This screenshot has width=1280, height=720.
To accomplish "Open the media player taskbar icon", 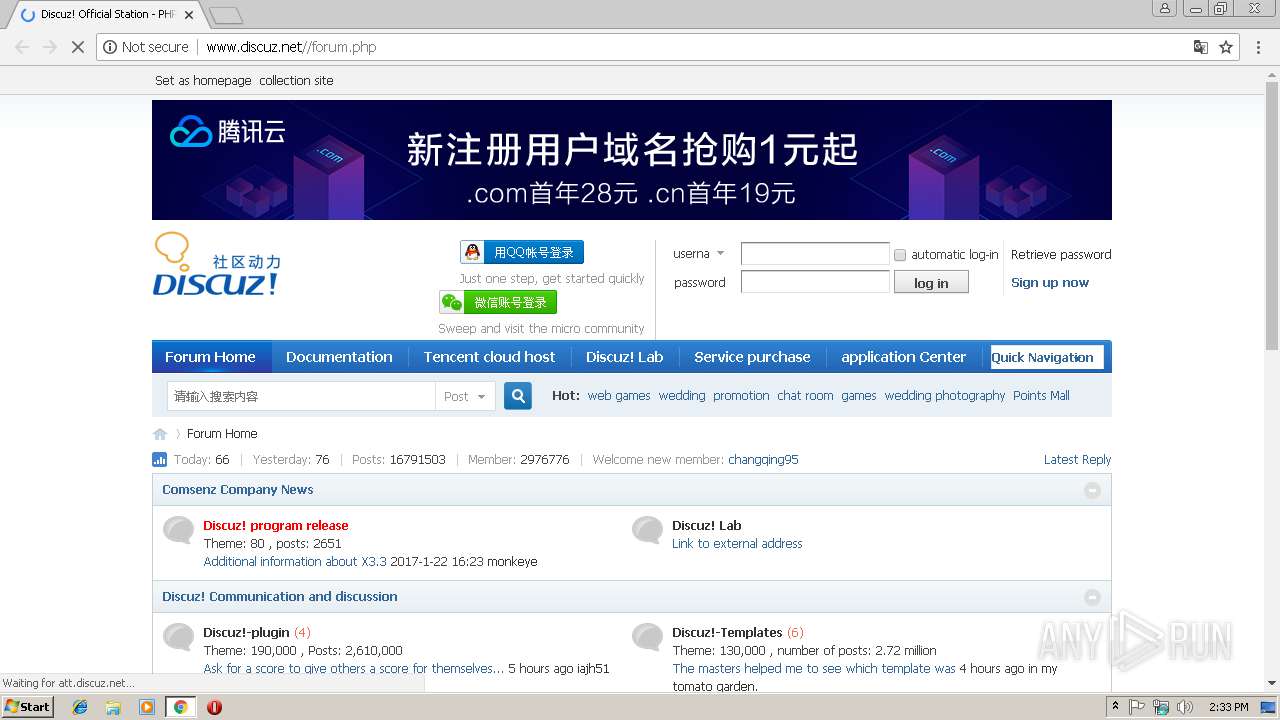I will 147,707.
